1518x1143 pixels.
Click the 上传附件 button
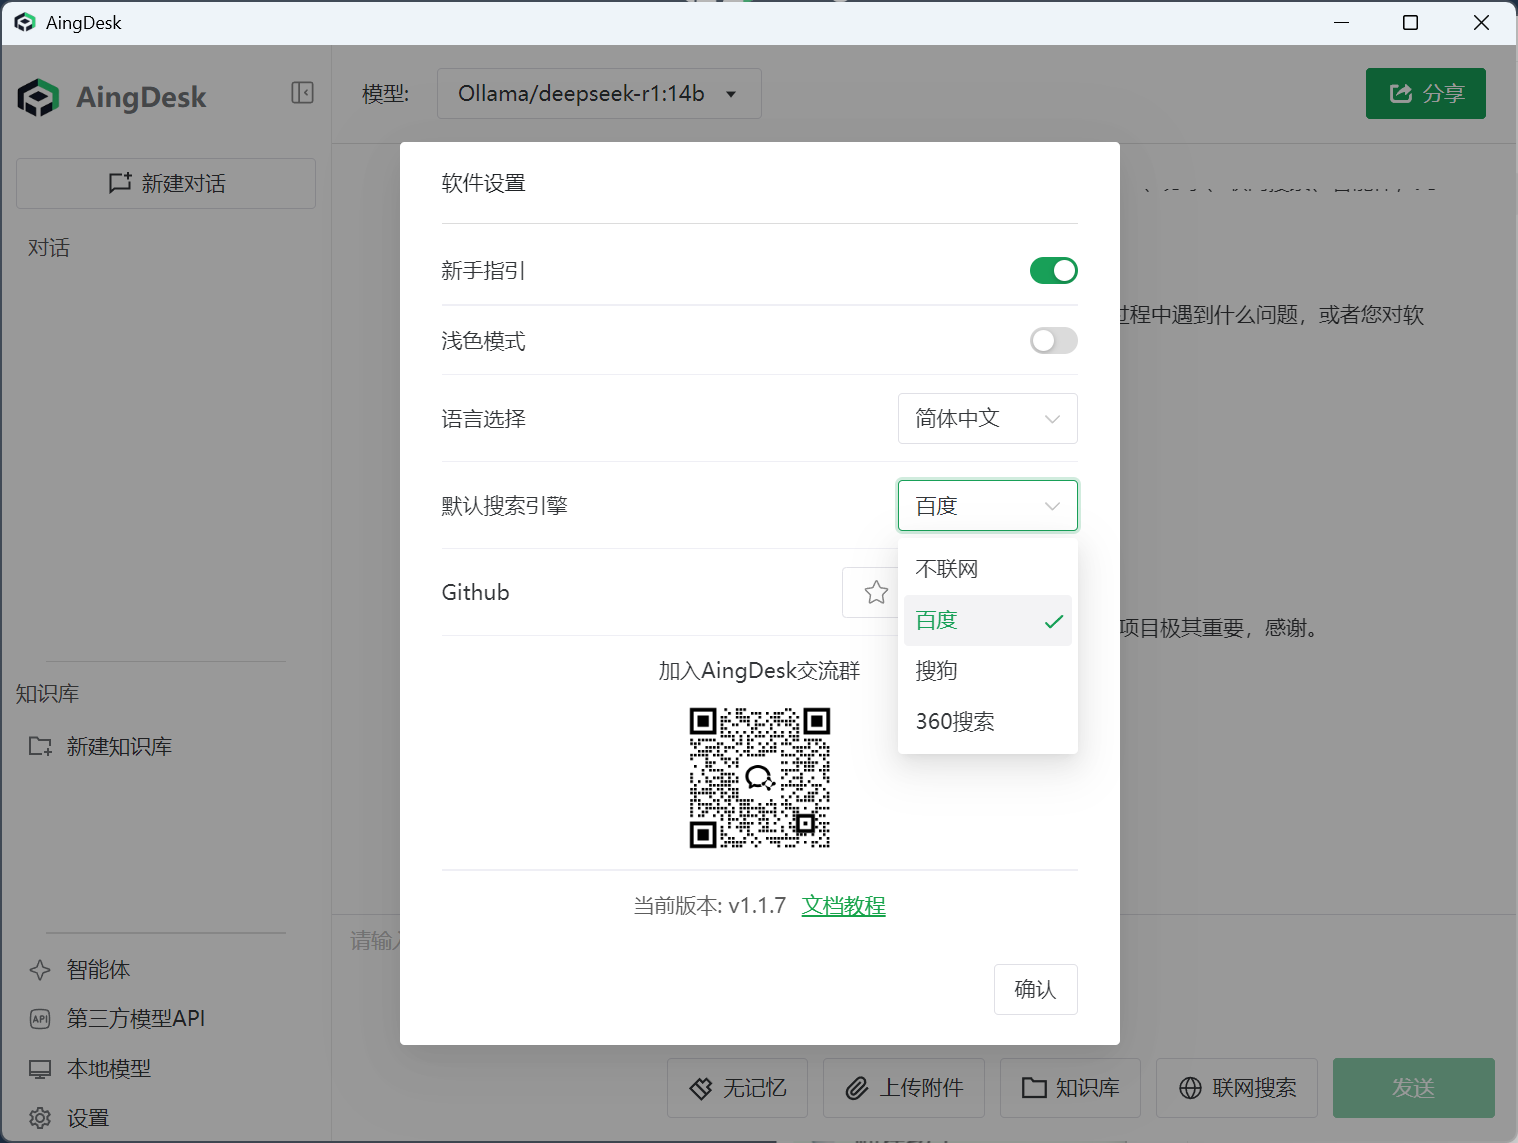pyautogui.click(x=904, y=1088)
